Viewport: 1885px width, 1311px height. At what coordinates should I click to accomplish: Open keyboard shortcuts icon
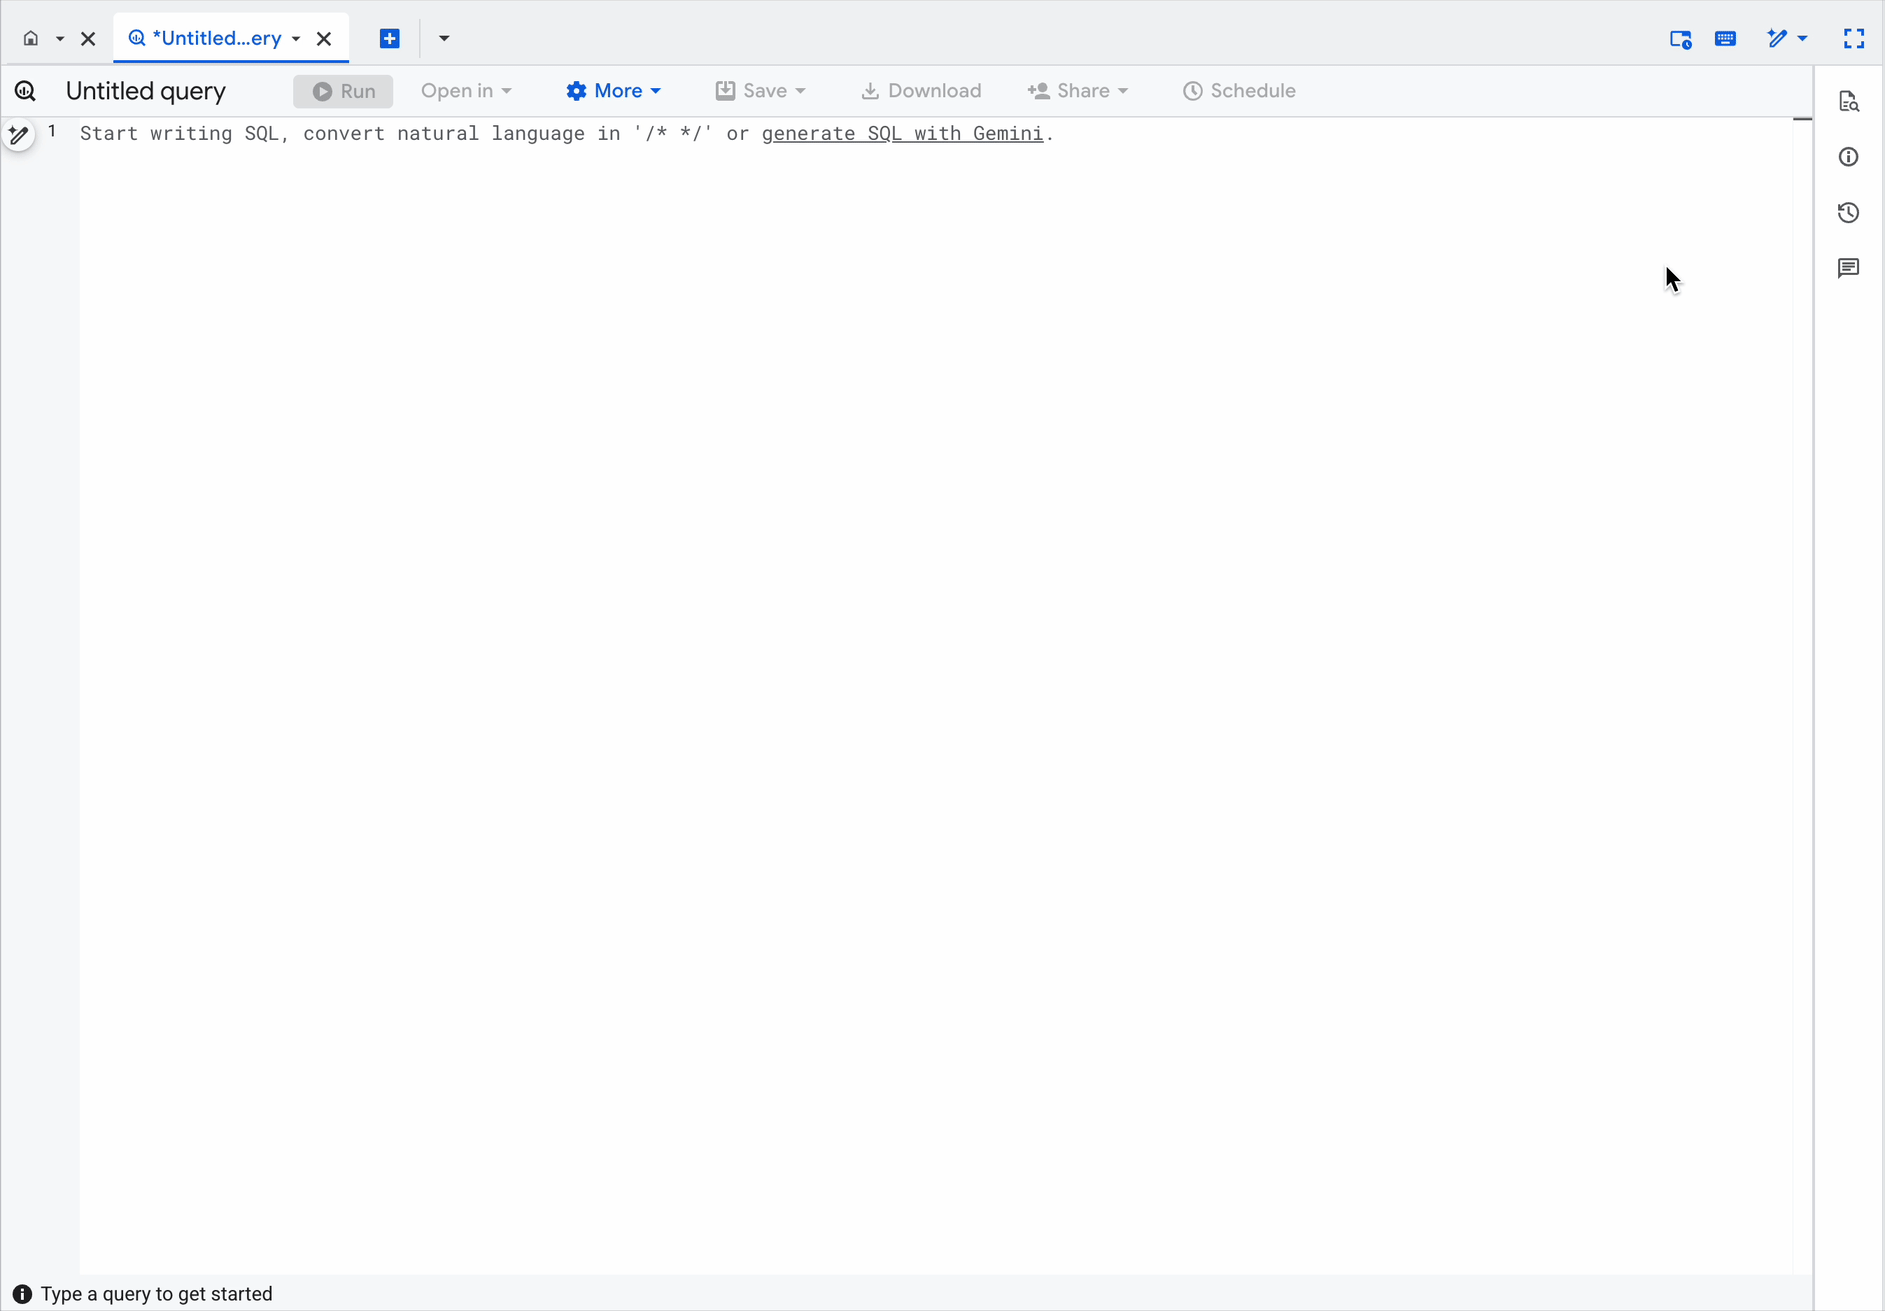(1725, 39)
